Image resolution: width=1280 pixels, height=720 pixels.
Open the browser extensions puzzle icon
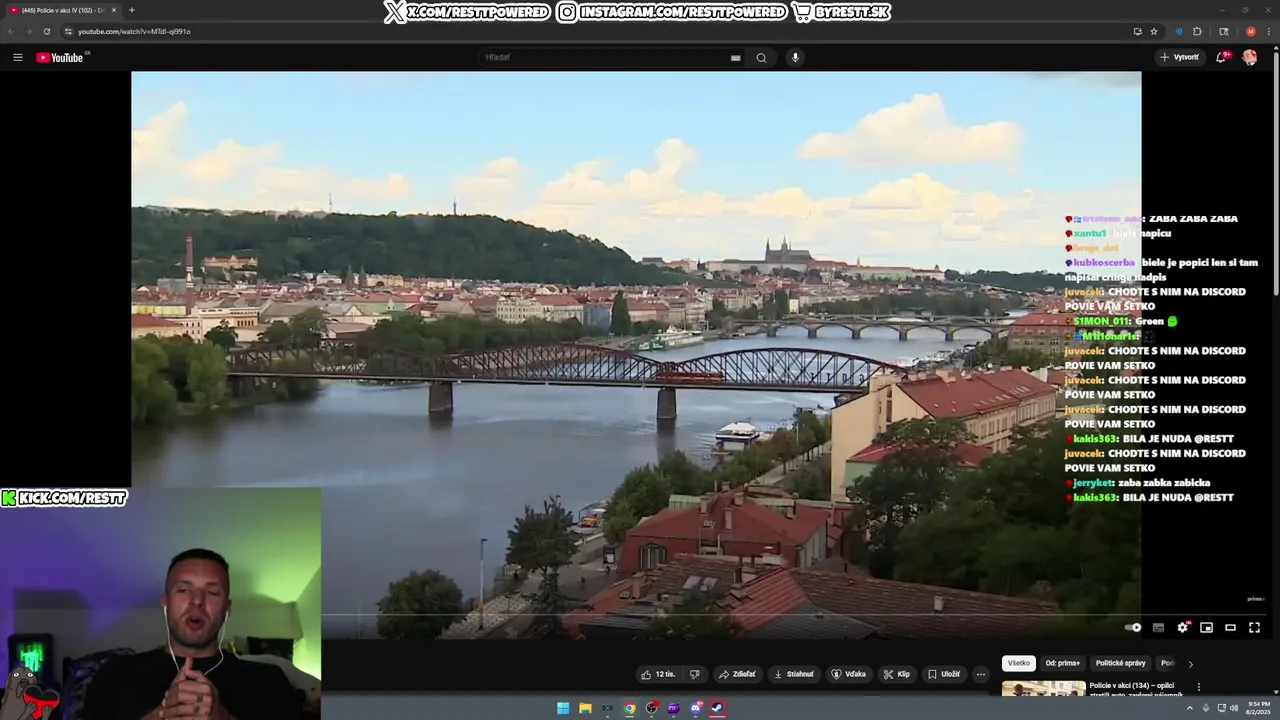pos(1197,31)
